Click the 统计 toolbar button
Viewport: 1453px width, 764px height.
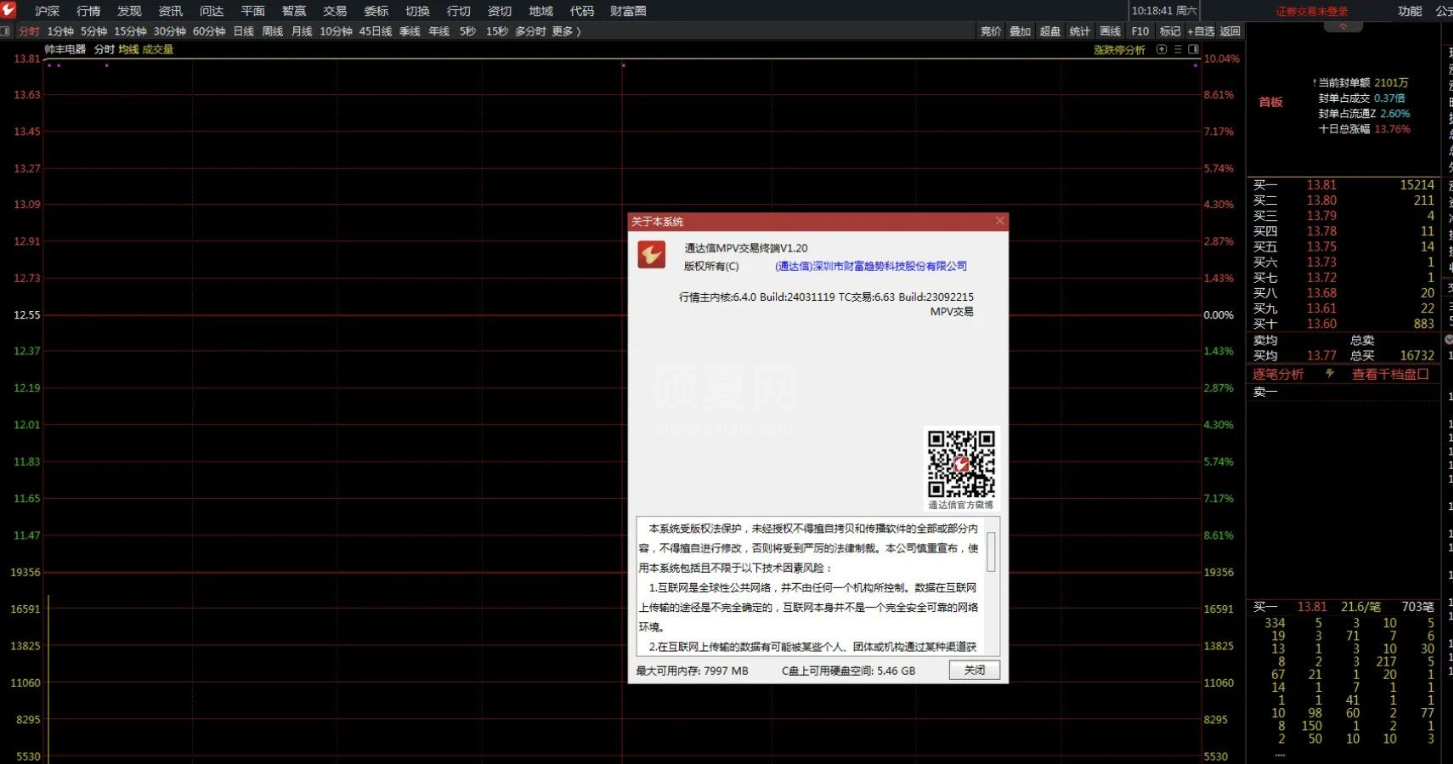1080,31
